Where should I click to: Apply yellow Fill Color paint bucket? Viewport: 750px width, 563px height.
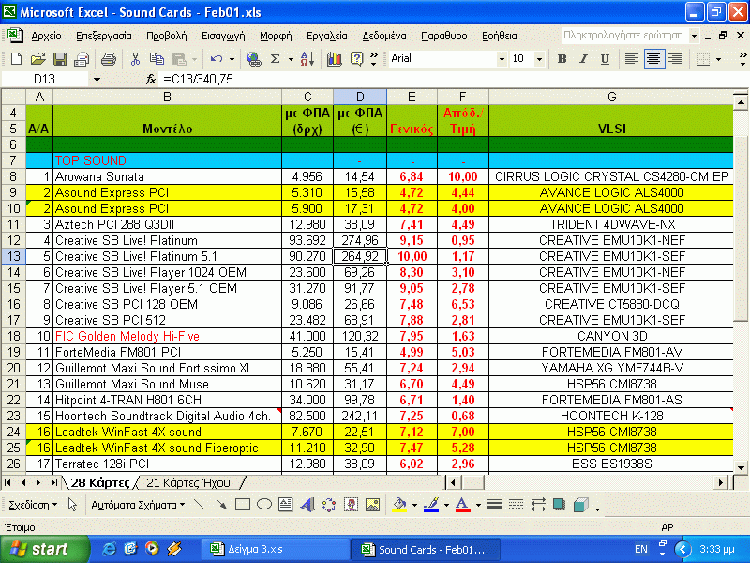400,504
